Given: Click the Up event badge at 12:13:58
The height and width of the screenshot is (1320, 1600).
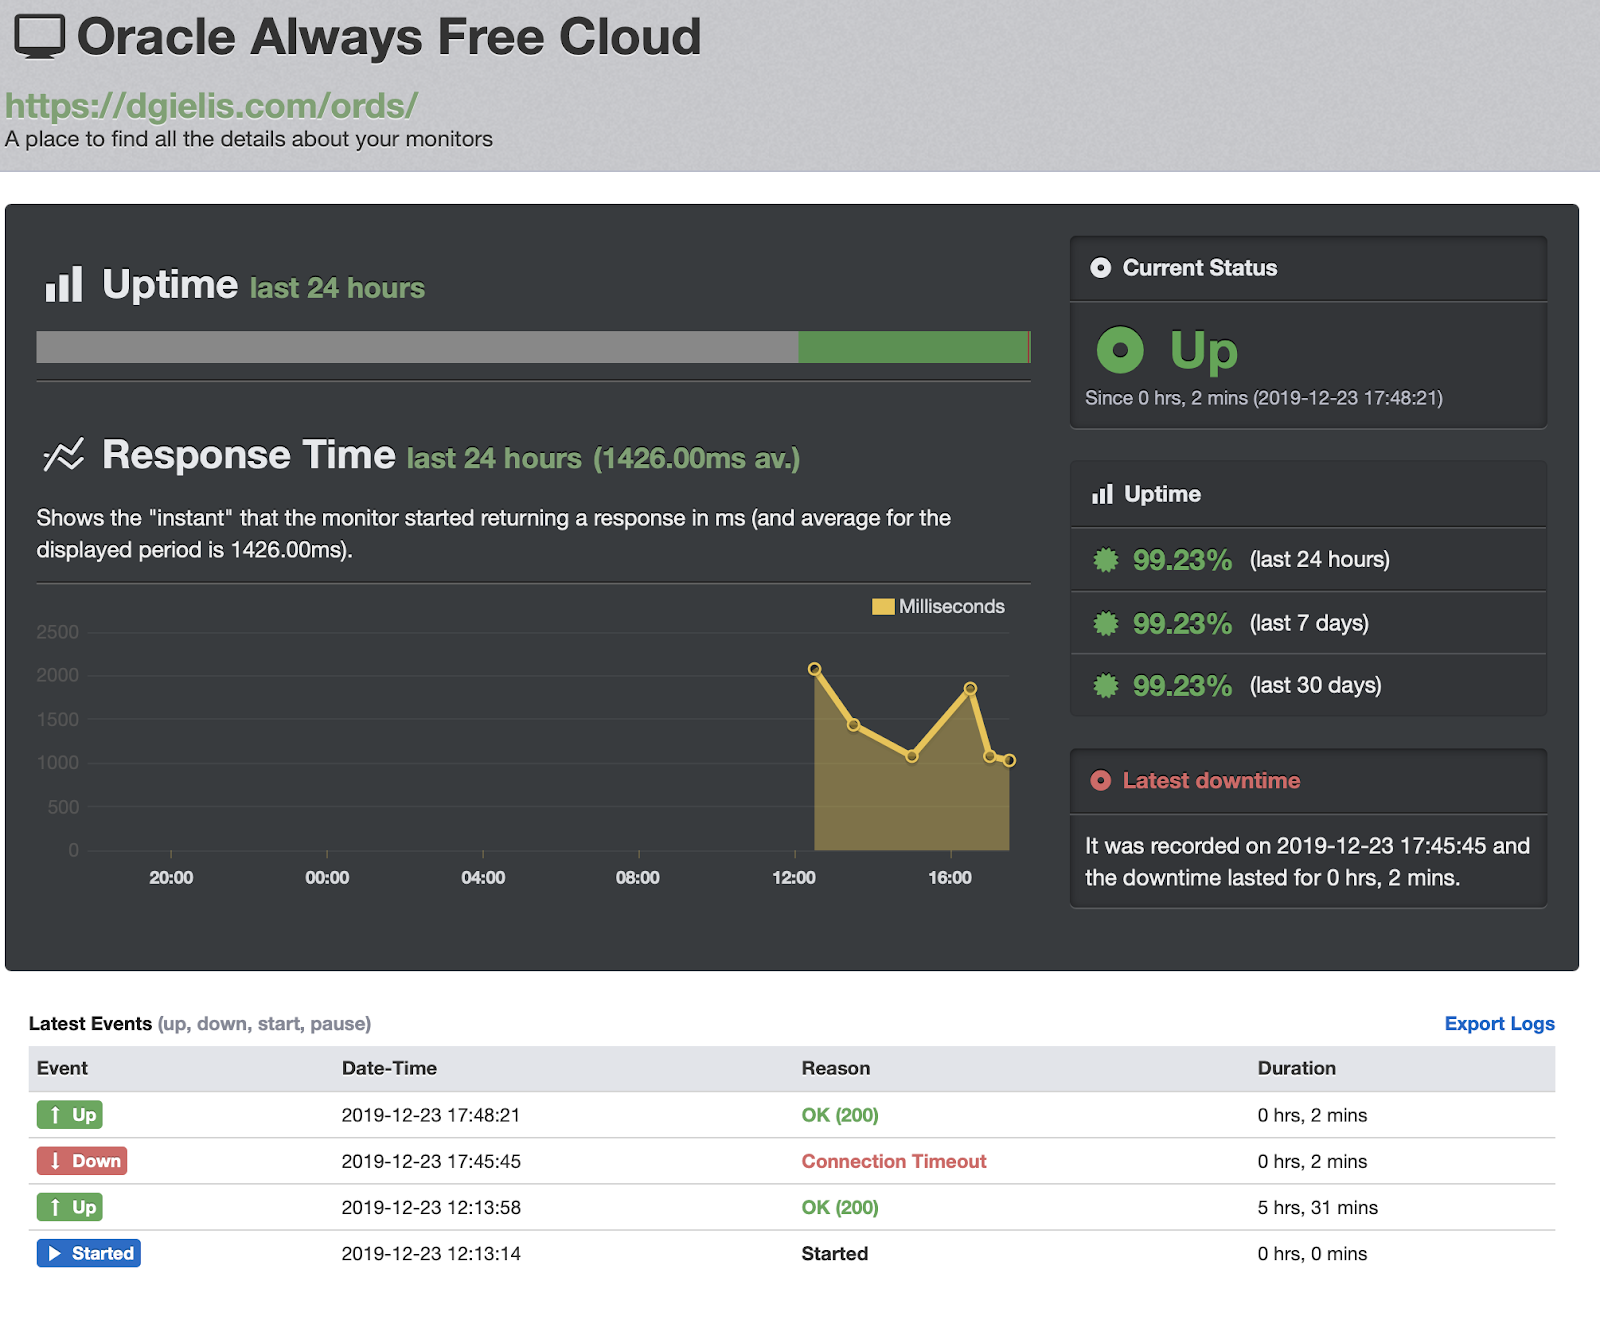Looking at the screenshot, I should [x=70, y=1206].
